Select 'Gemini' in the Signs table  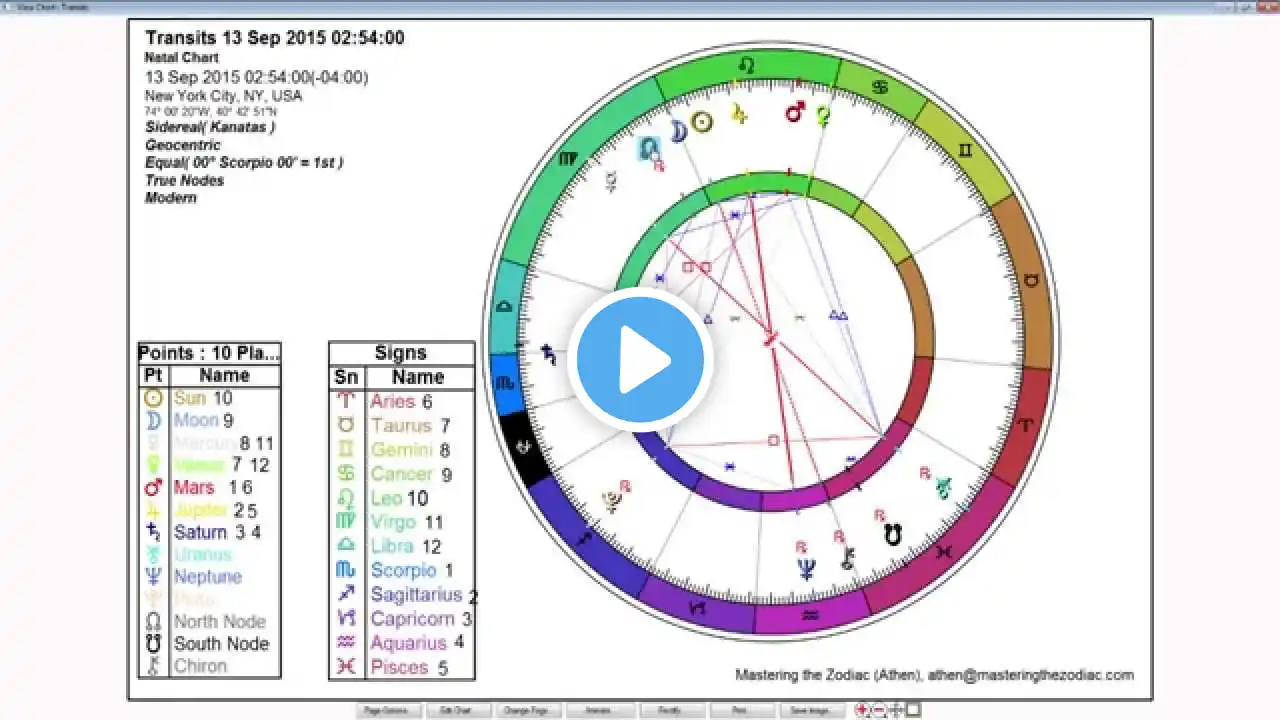401,450
